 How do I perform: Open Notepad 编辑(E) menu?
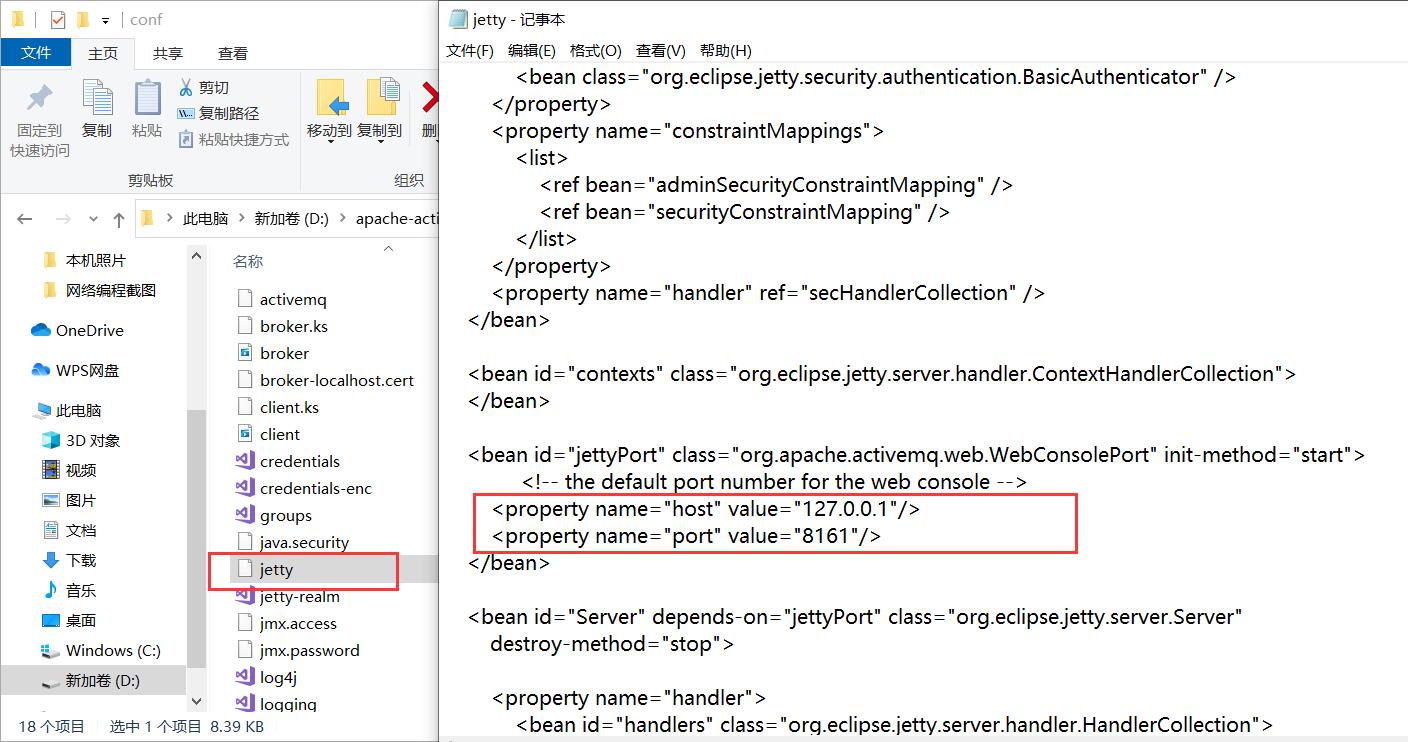click(x=532, y=50)
